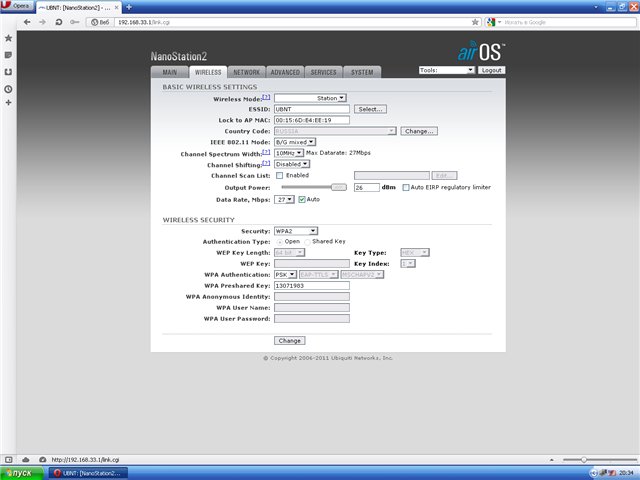
Task: Add a panel with the sidebar plus icon
Action: click(8, 102)
